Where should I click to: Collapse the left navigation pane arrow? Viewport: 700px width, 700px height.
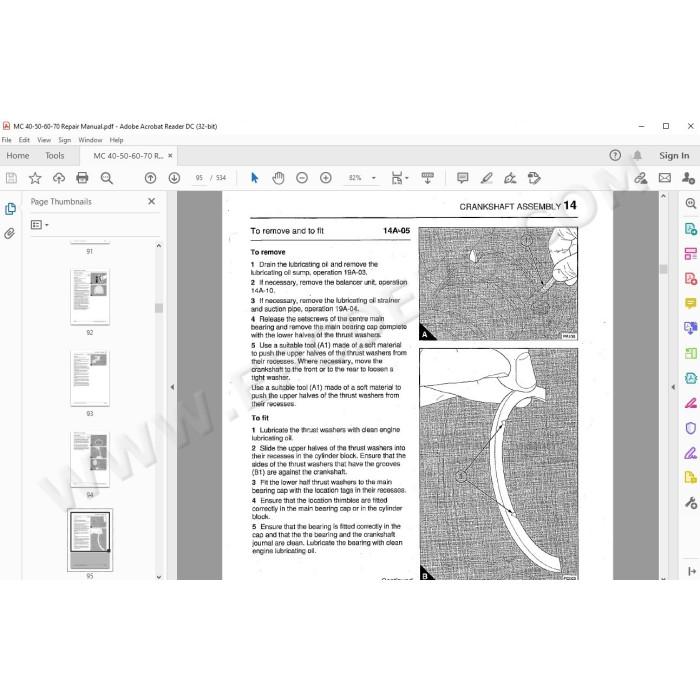pos(172,387)
